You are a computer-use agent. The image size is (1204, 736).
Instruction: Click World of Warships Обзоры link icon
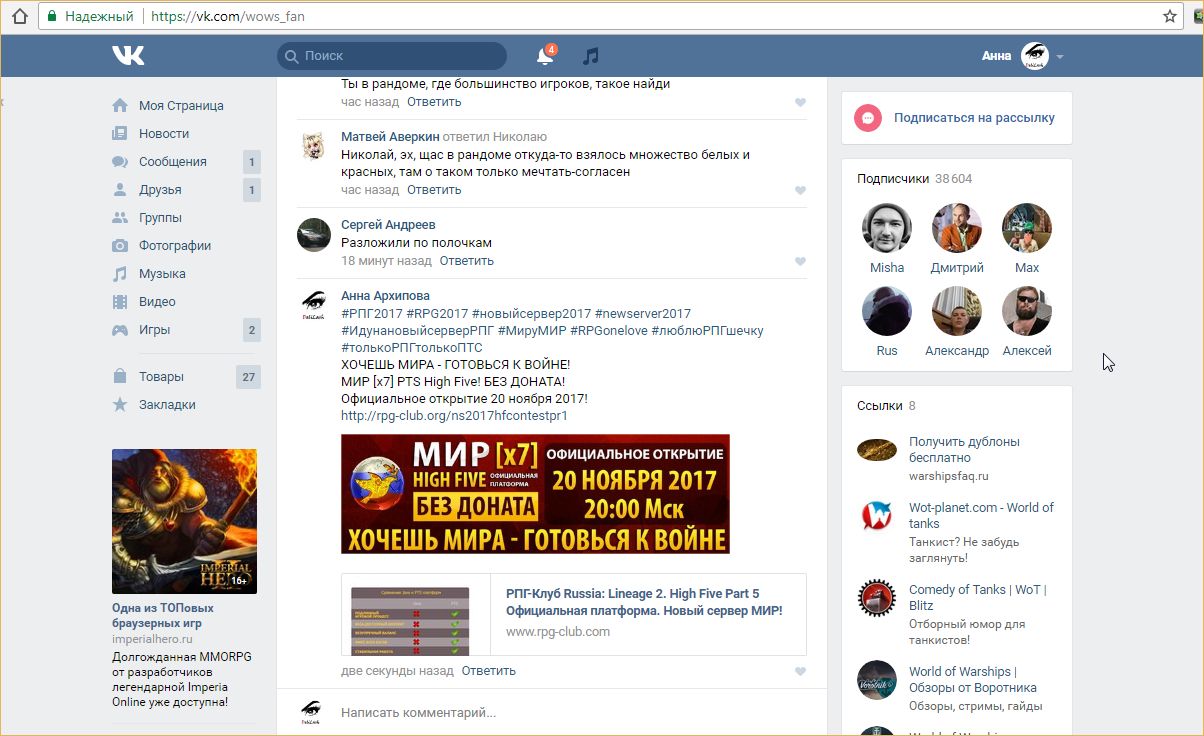[877, 680]
